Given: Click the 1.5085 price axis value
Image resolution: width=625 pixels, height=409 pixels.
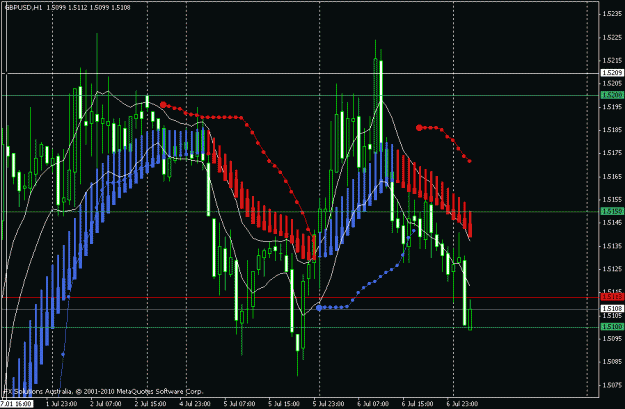Looking at the screenshot, I should (613, 362).
